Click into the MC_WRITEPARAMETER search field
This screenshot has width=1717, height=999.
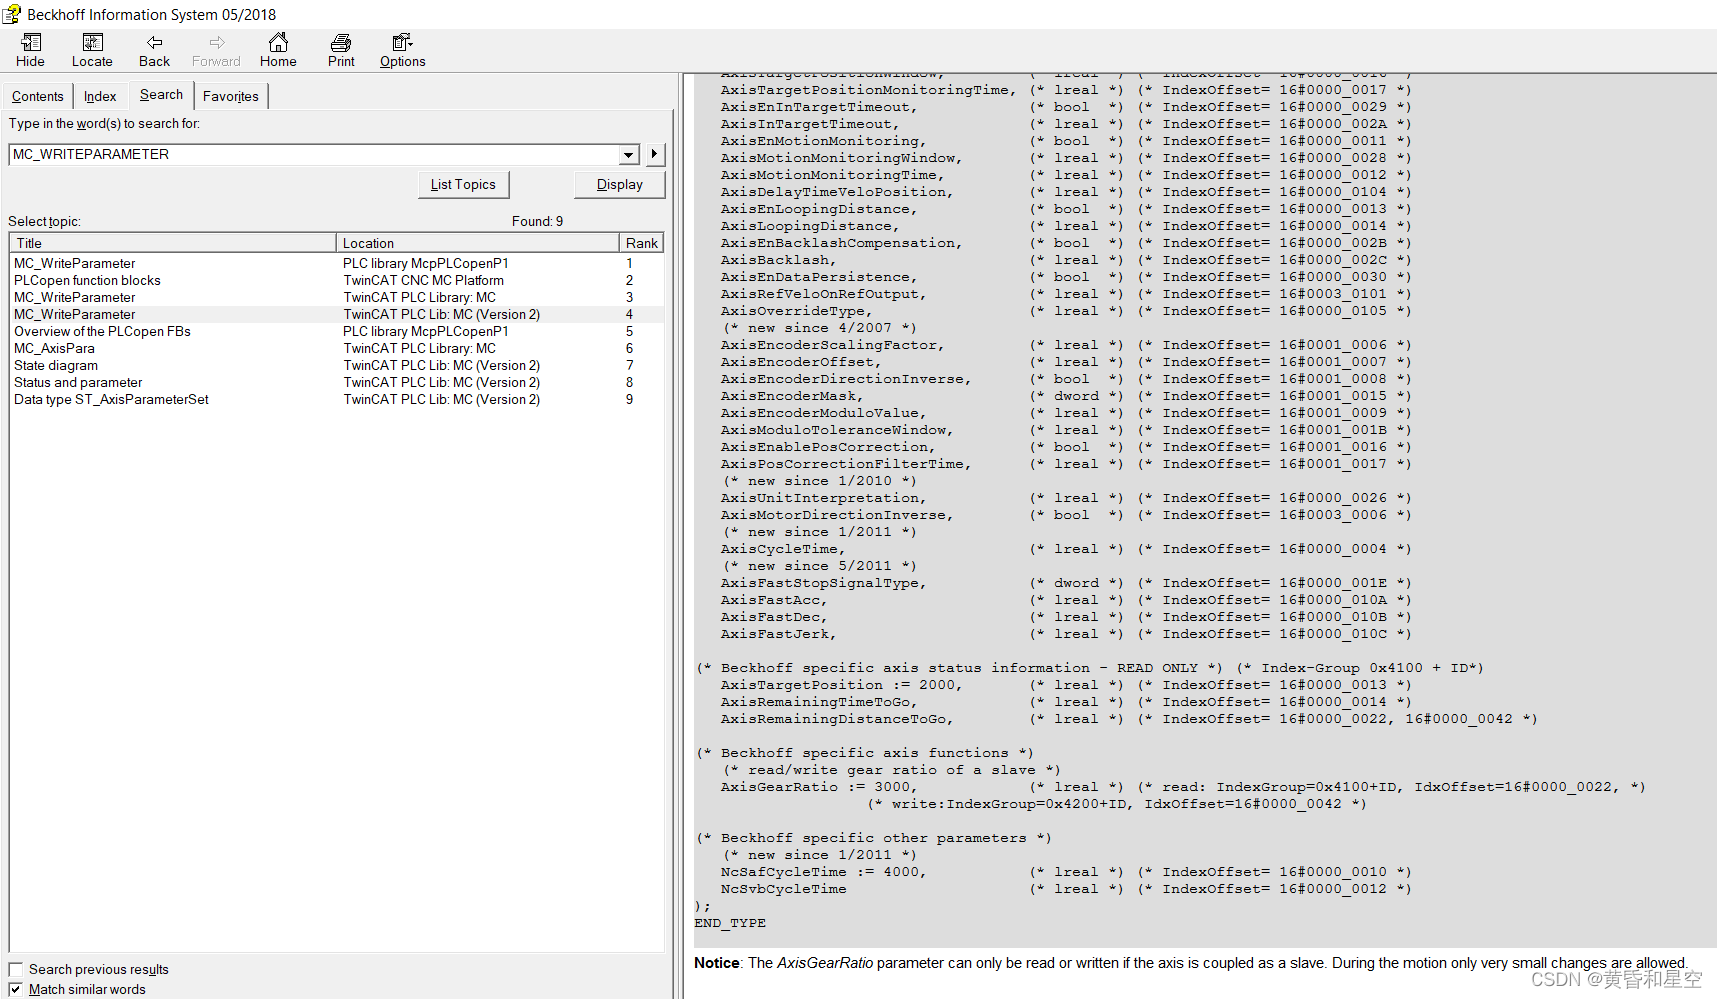tap(315, 154)
